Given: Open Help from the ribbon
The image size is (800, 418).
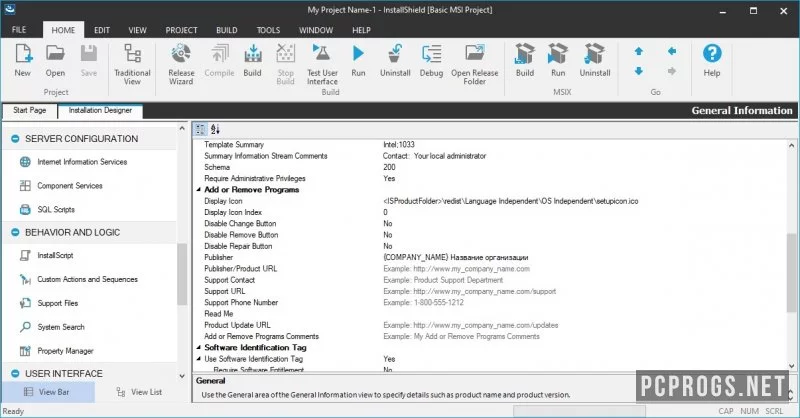Looking at the screenshot, I should pos(712,60).
